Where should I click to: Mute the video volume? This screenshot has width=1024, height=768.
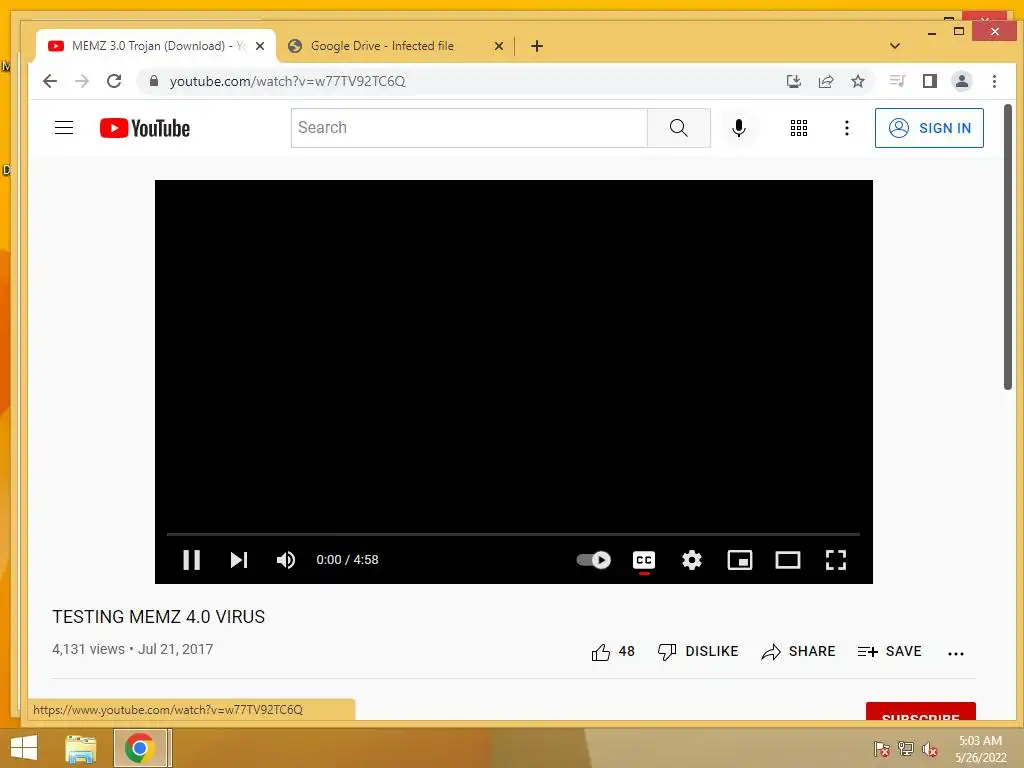(x=286, y=560)
